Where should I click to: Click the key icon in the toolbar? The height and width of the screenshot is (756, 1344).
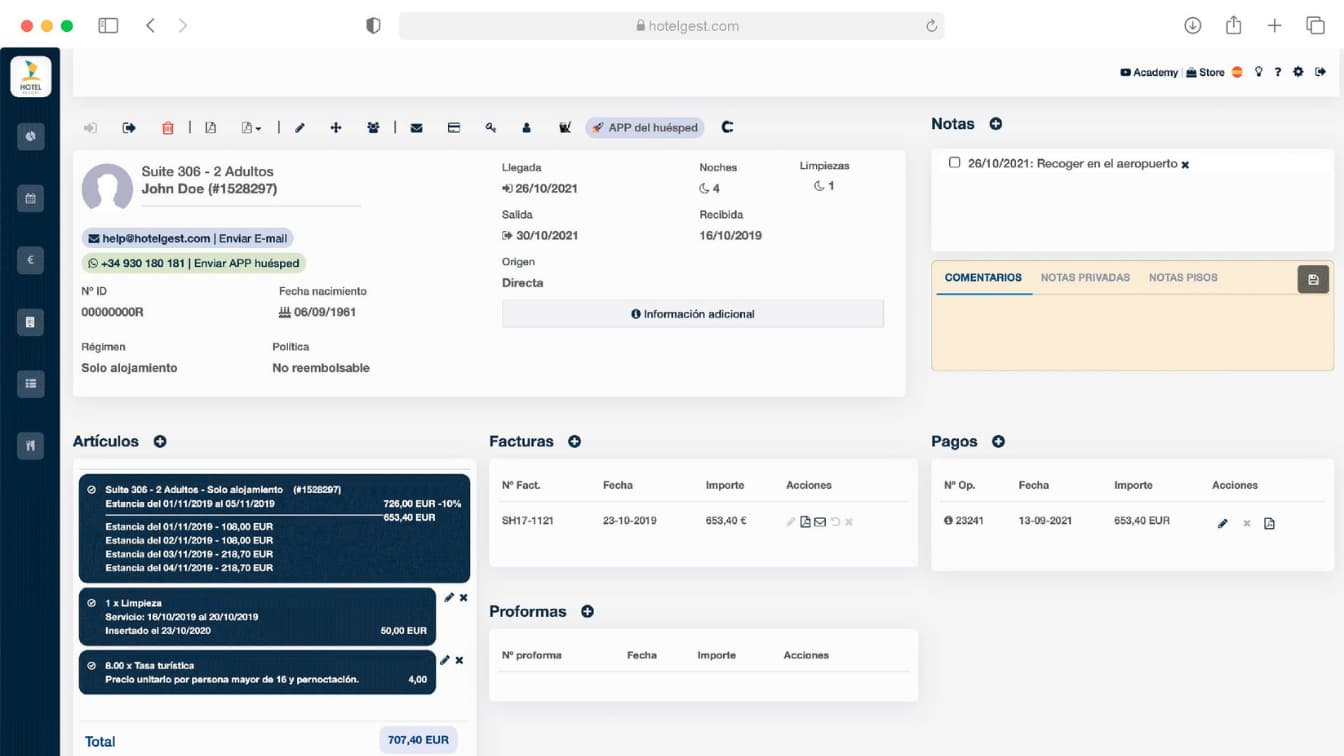[x=490, y=127]
